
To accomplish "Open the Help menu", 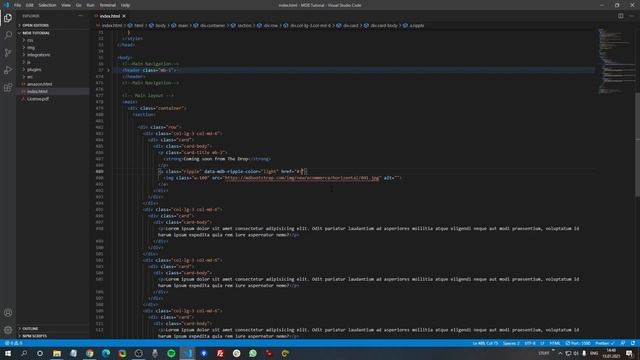I will point(125,5).
